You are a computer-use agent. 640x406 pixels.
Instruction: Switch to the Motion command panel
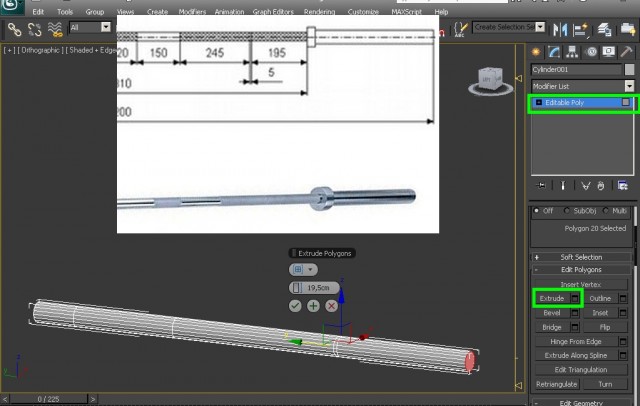pyautogui.click(x=591, y=52)
